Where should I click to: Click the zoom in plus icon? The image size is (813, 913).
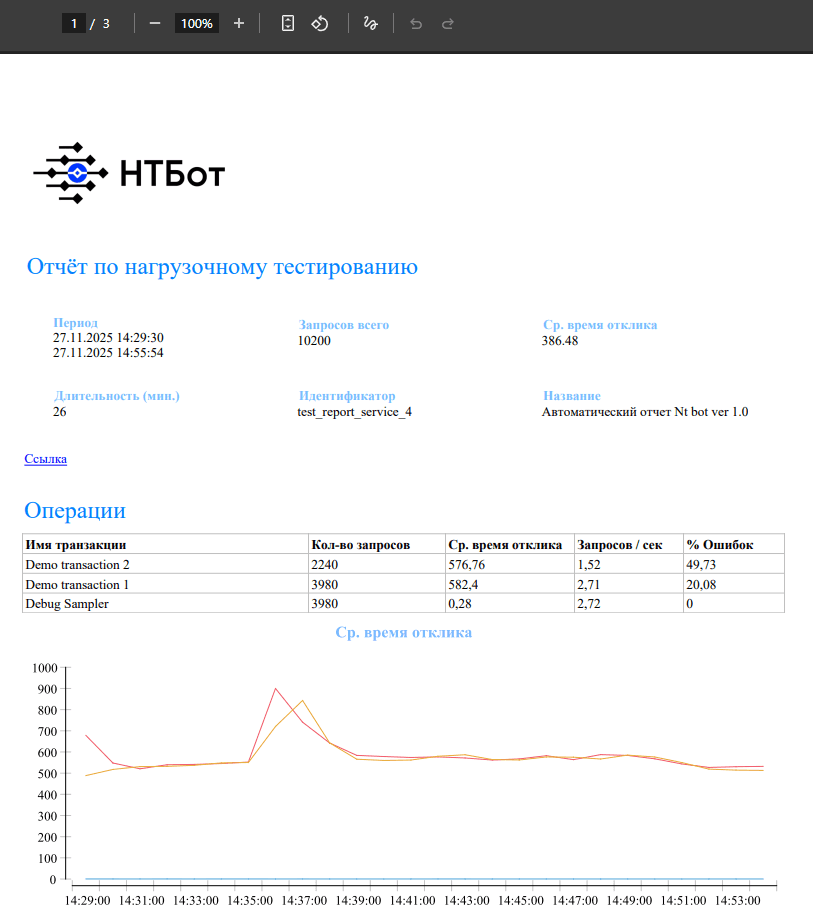click(239, 23)
